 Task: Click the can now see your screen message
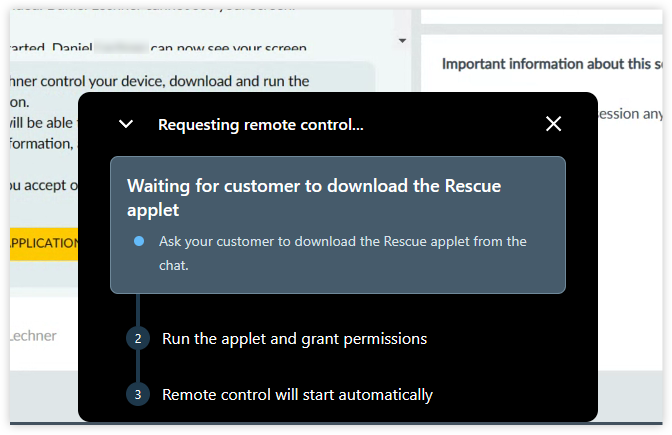tap(228, 46)
